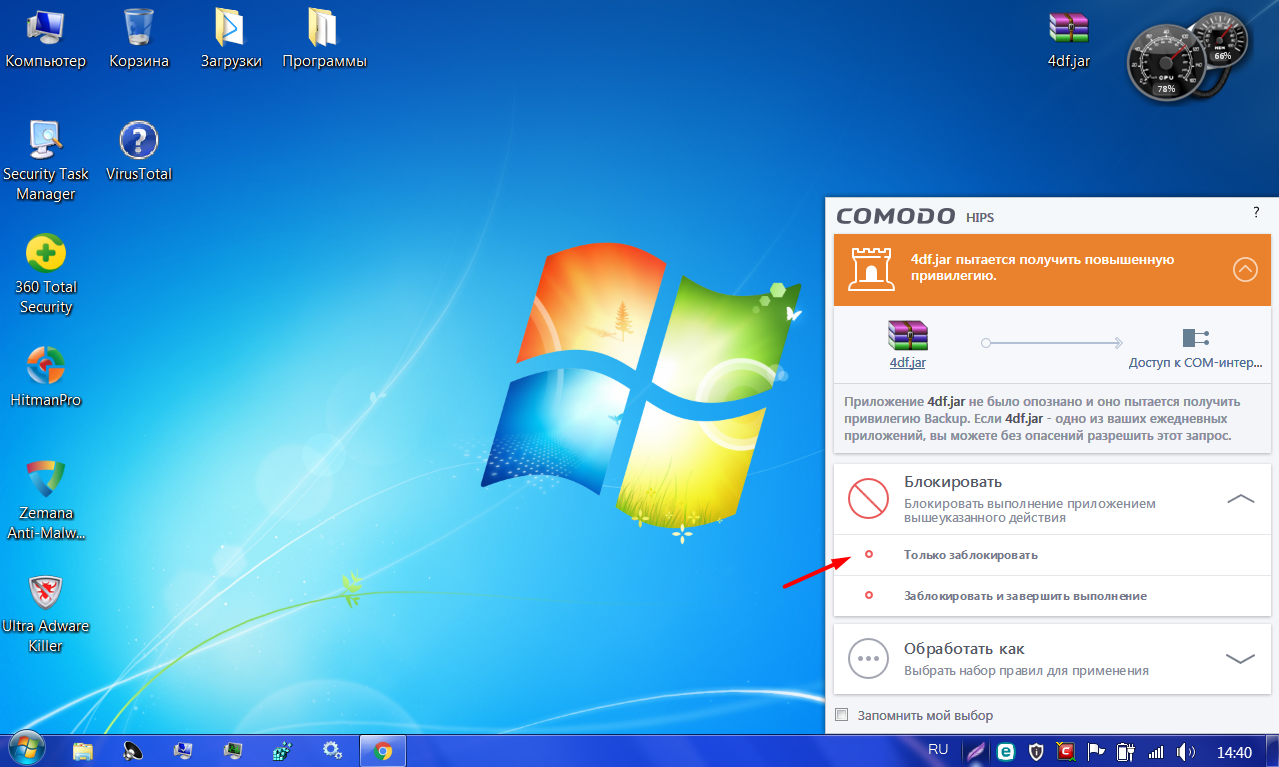This screenshot has width=1279, height=767.
Task: Check the 'Запомнить мой выбор' checkbox
Action: pyautogui.click(x=841, y=715)
